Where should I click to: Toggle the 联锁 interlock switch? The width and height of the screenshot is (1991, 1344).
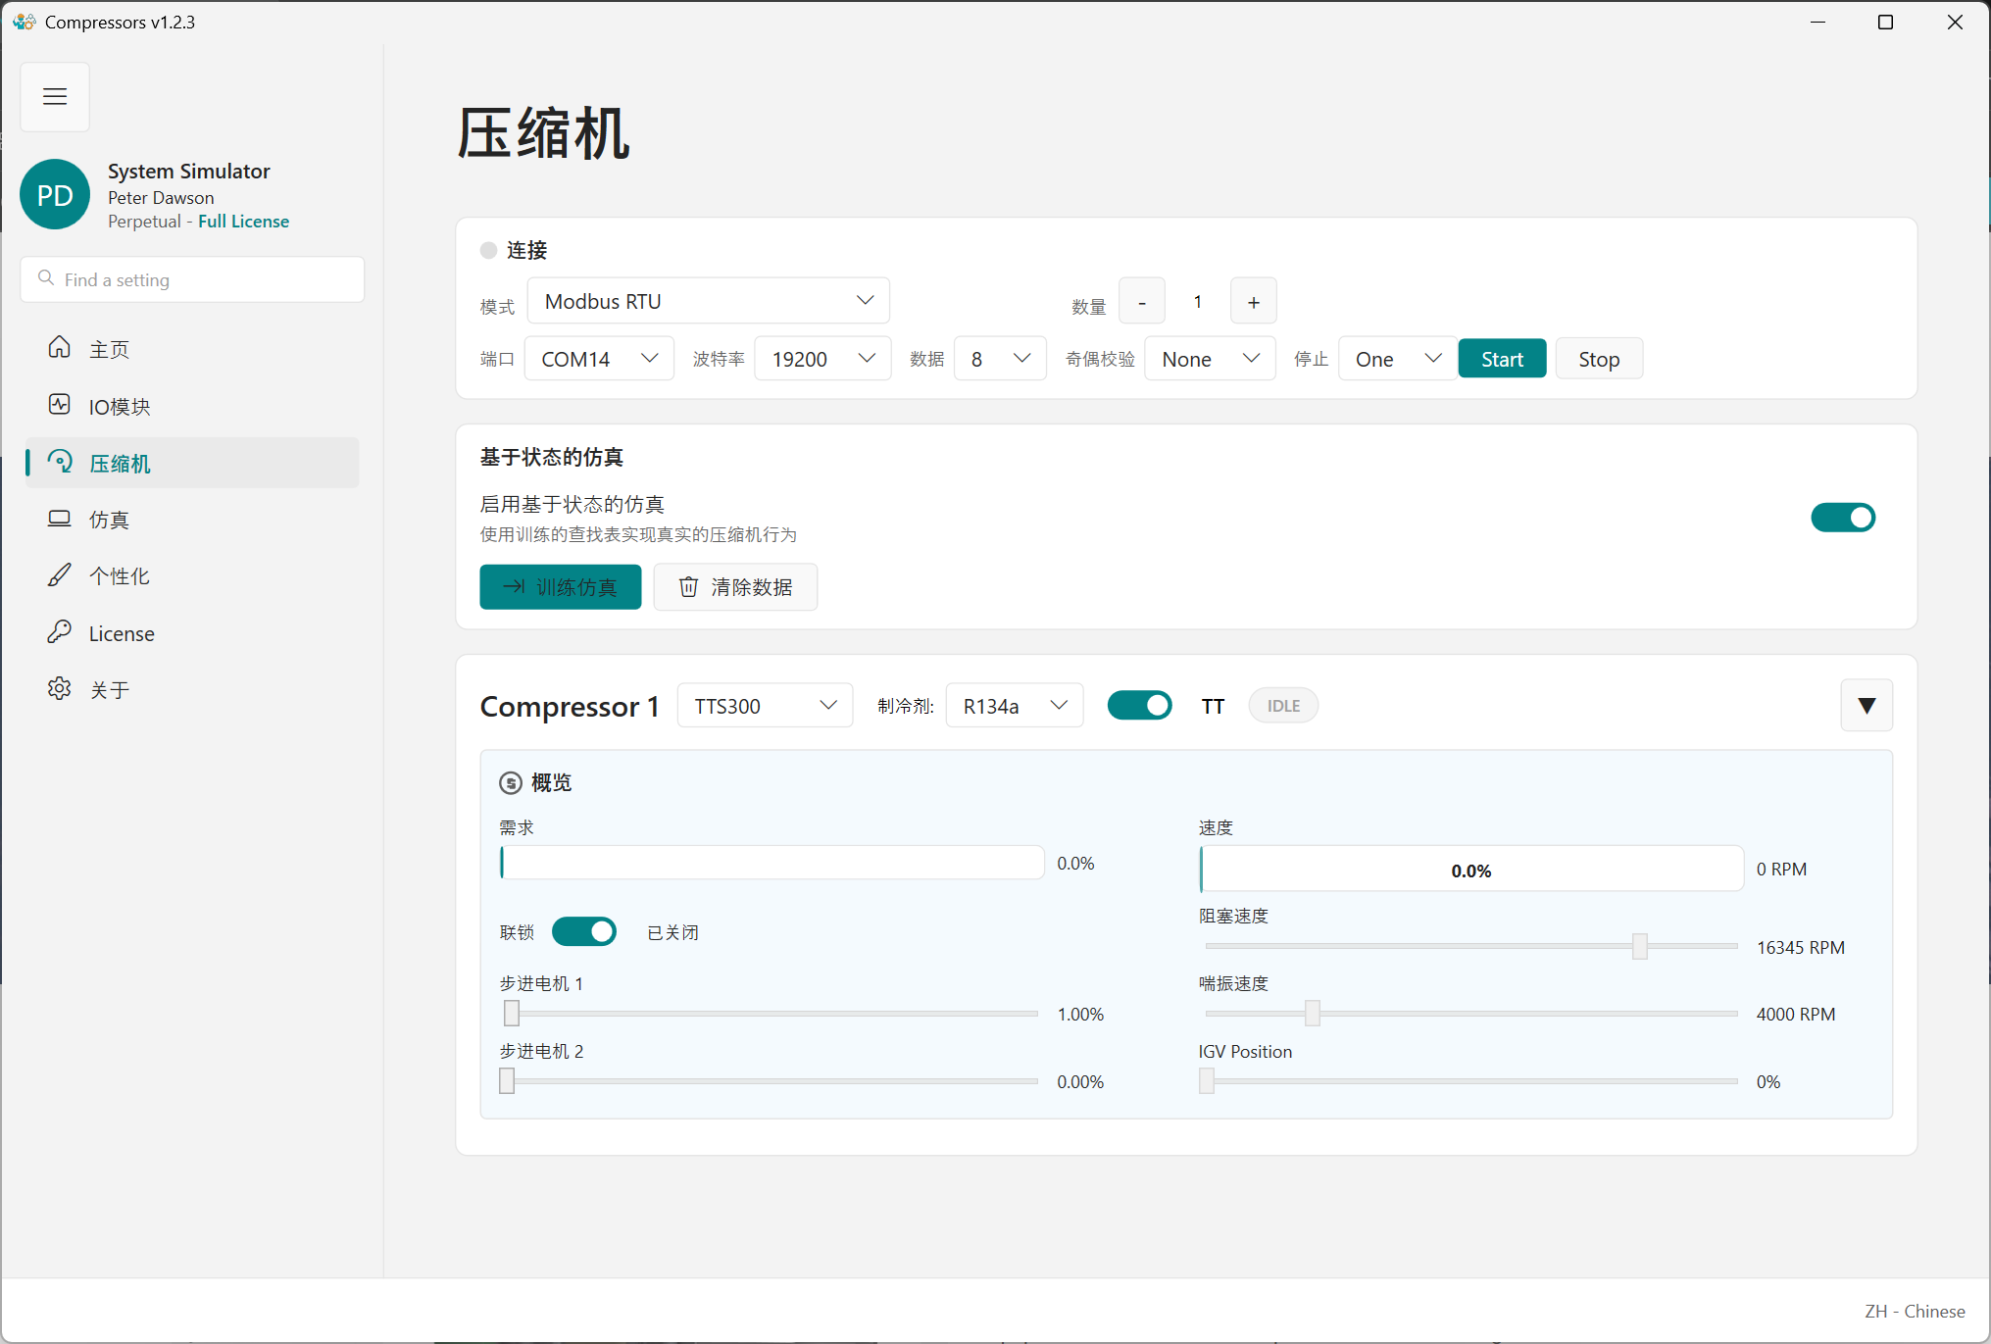coord(584,932)
